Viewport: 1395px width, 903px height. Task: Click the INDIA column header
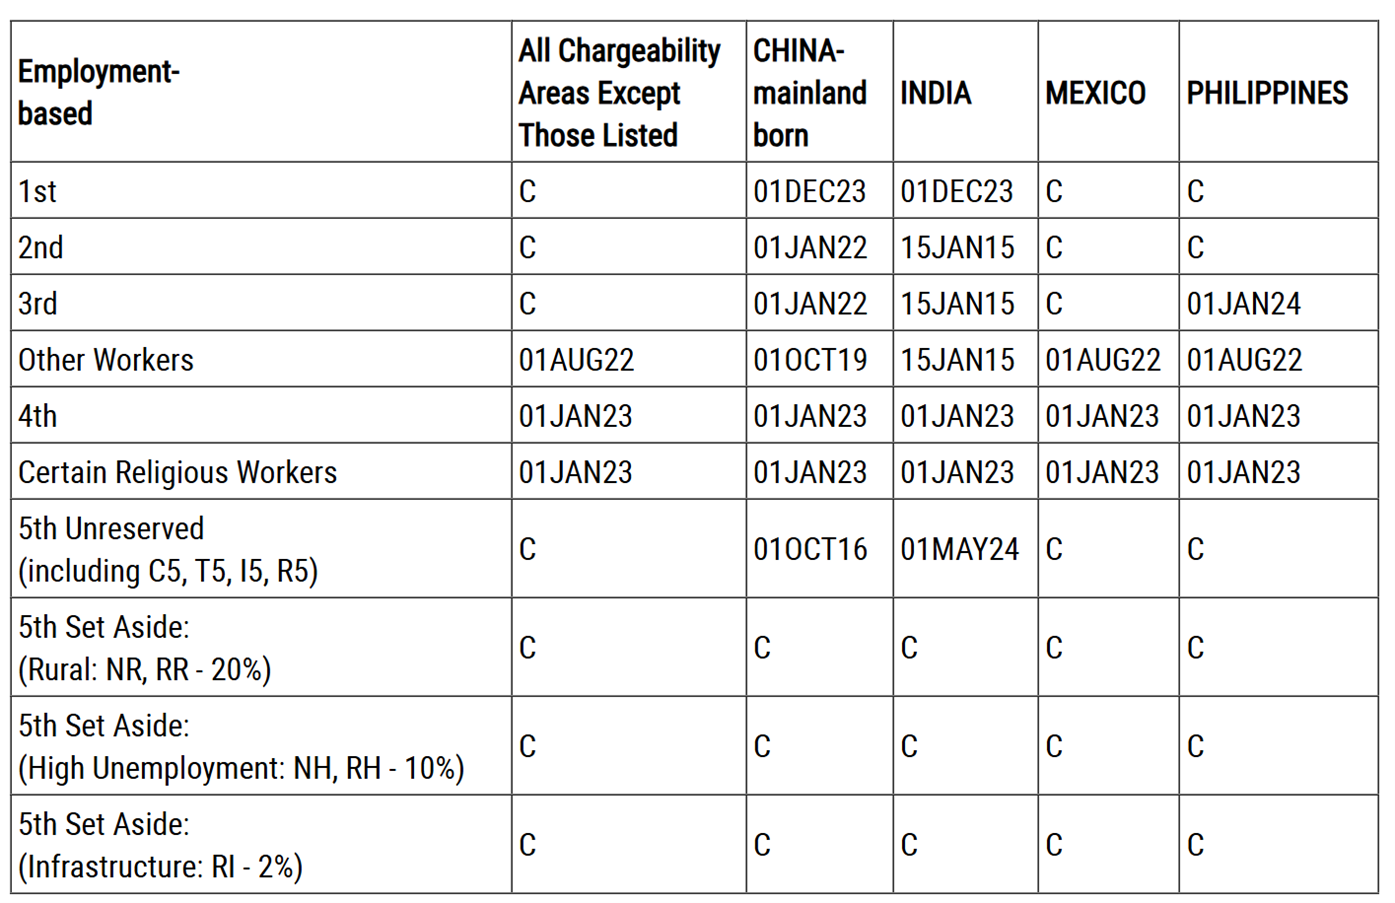click(x=935, y=93)
